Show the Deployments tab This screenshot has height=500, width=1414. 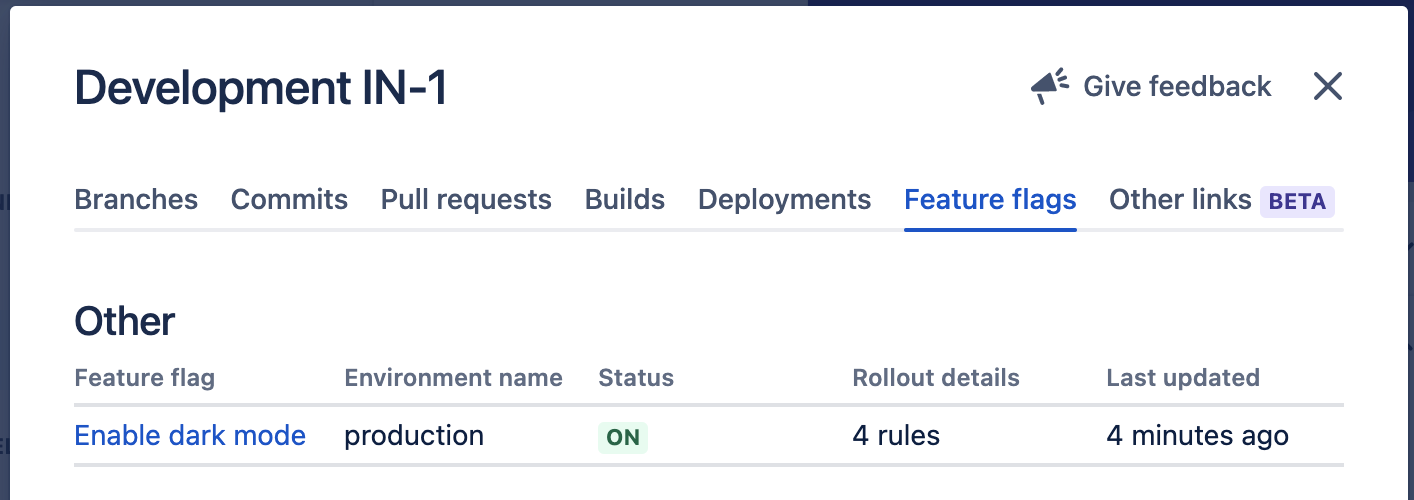(x=784, y=200)
